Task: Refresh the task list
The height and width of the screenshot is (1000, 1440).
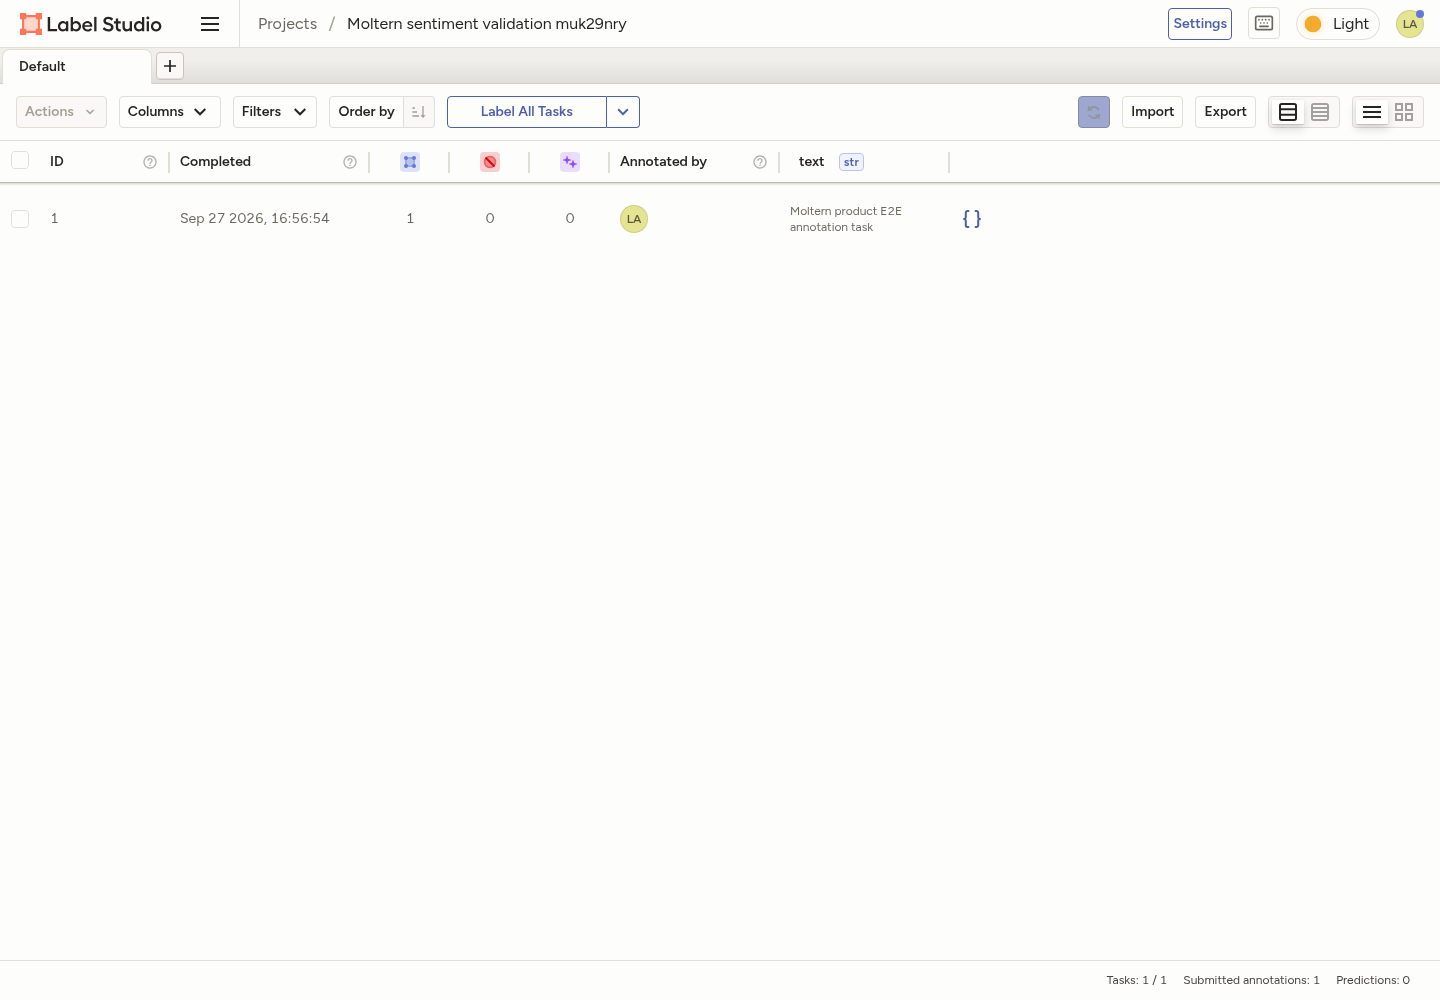Action: (x=1094, y=112)
